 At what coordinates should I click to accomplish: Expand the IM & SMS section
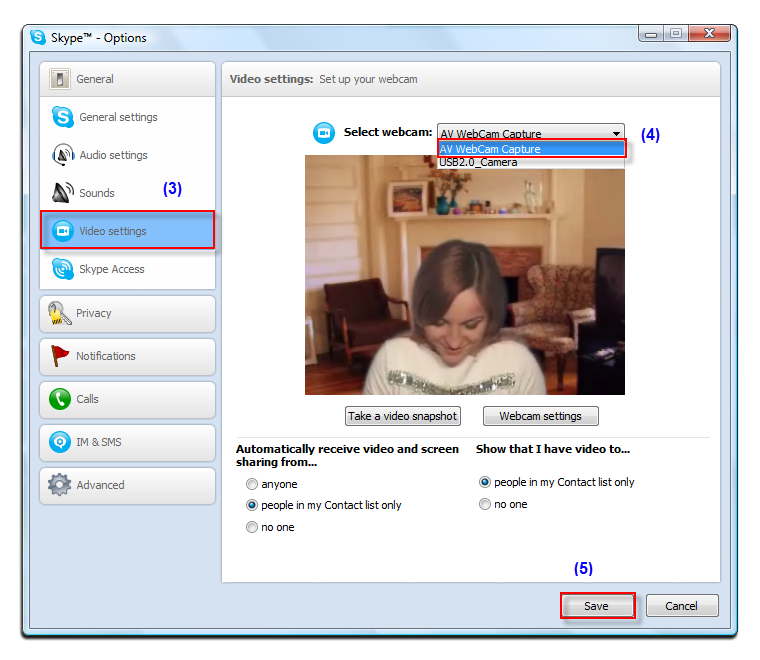(127, 442)
